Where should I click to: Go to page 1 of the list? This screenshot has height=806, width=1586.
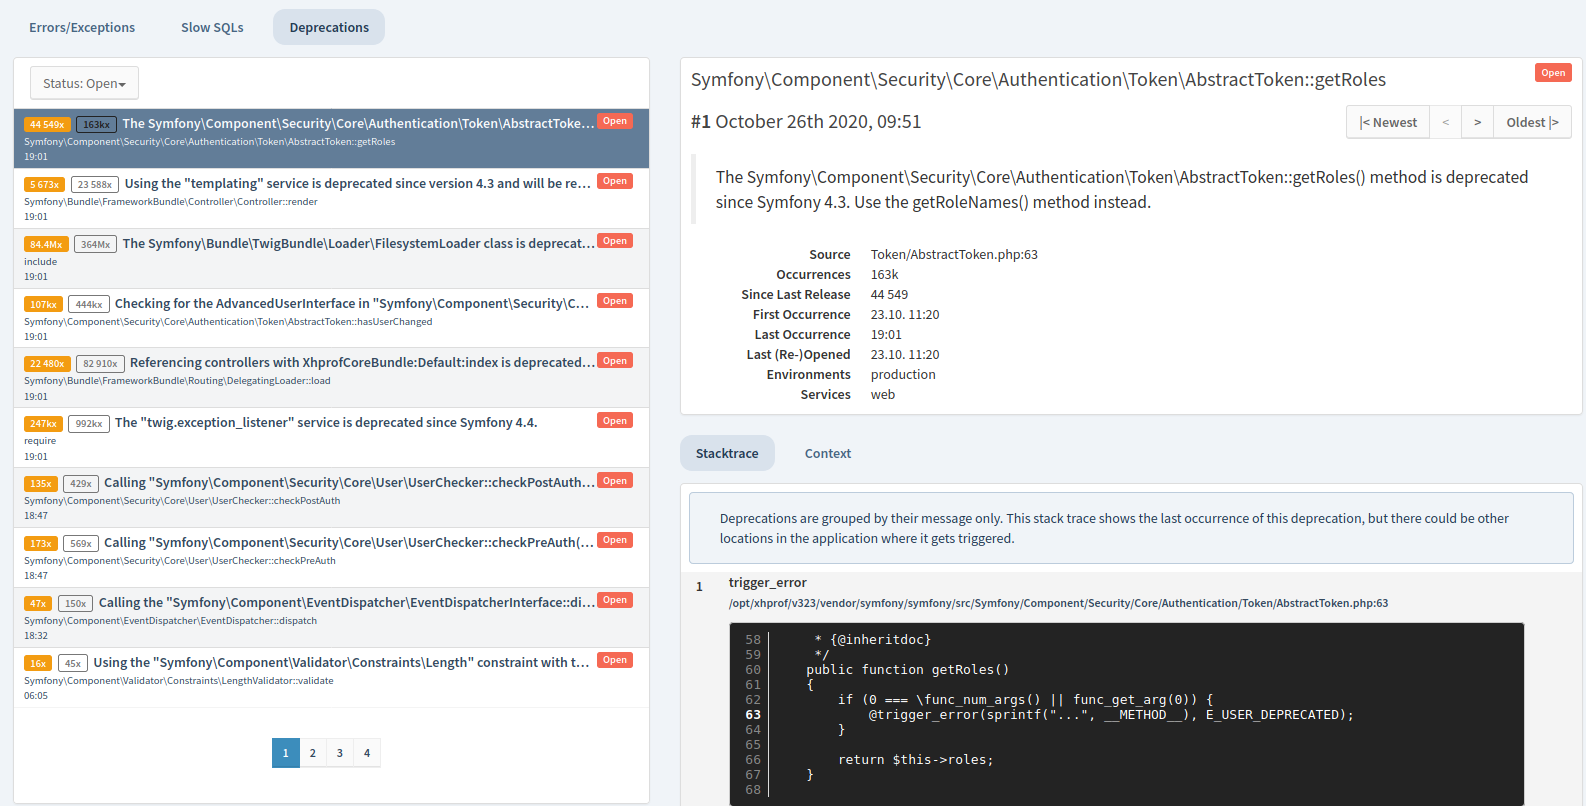click(285, 753)
